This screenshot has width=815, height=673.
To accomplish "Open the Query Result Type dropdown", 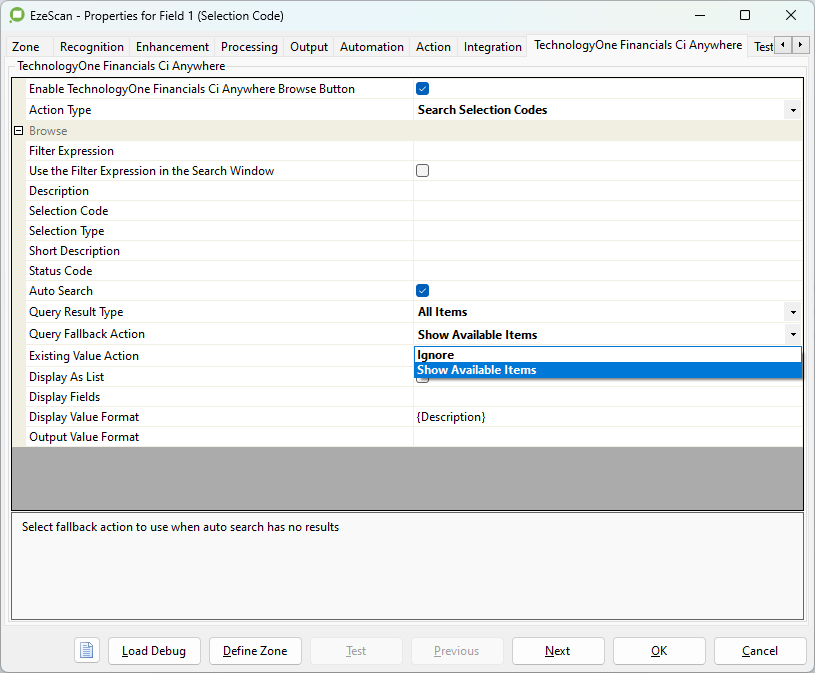I will coord(792,312).
